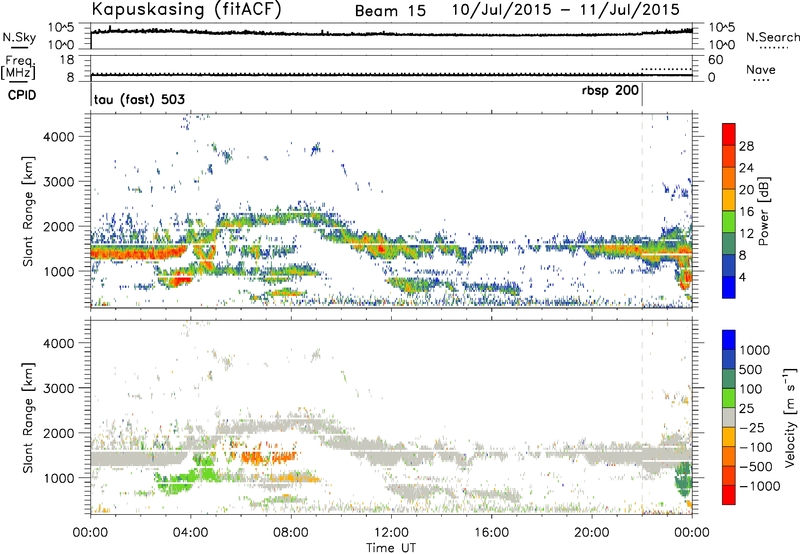The image size is (800, 554).
Task: Click the 'CPID' row label
Action: [22, 95]
